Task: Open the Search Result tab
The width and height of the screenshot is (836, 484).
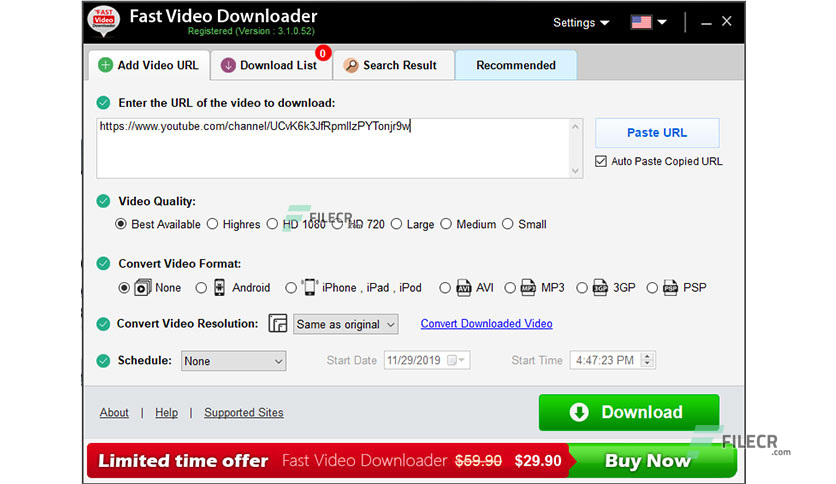Action: pos(392,65)
